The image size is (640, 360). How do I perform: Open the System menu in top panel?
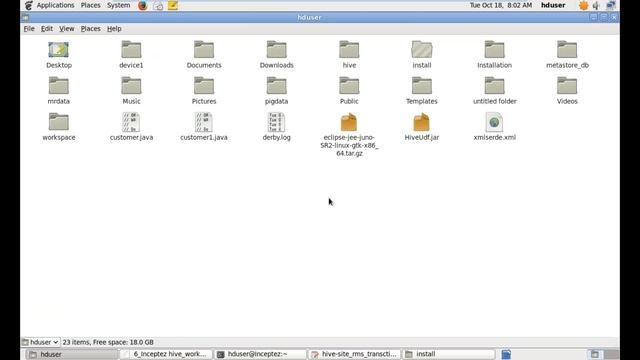click(119, 5)
